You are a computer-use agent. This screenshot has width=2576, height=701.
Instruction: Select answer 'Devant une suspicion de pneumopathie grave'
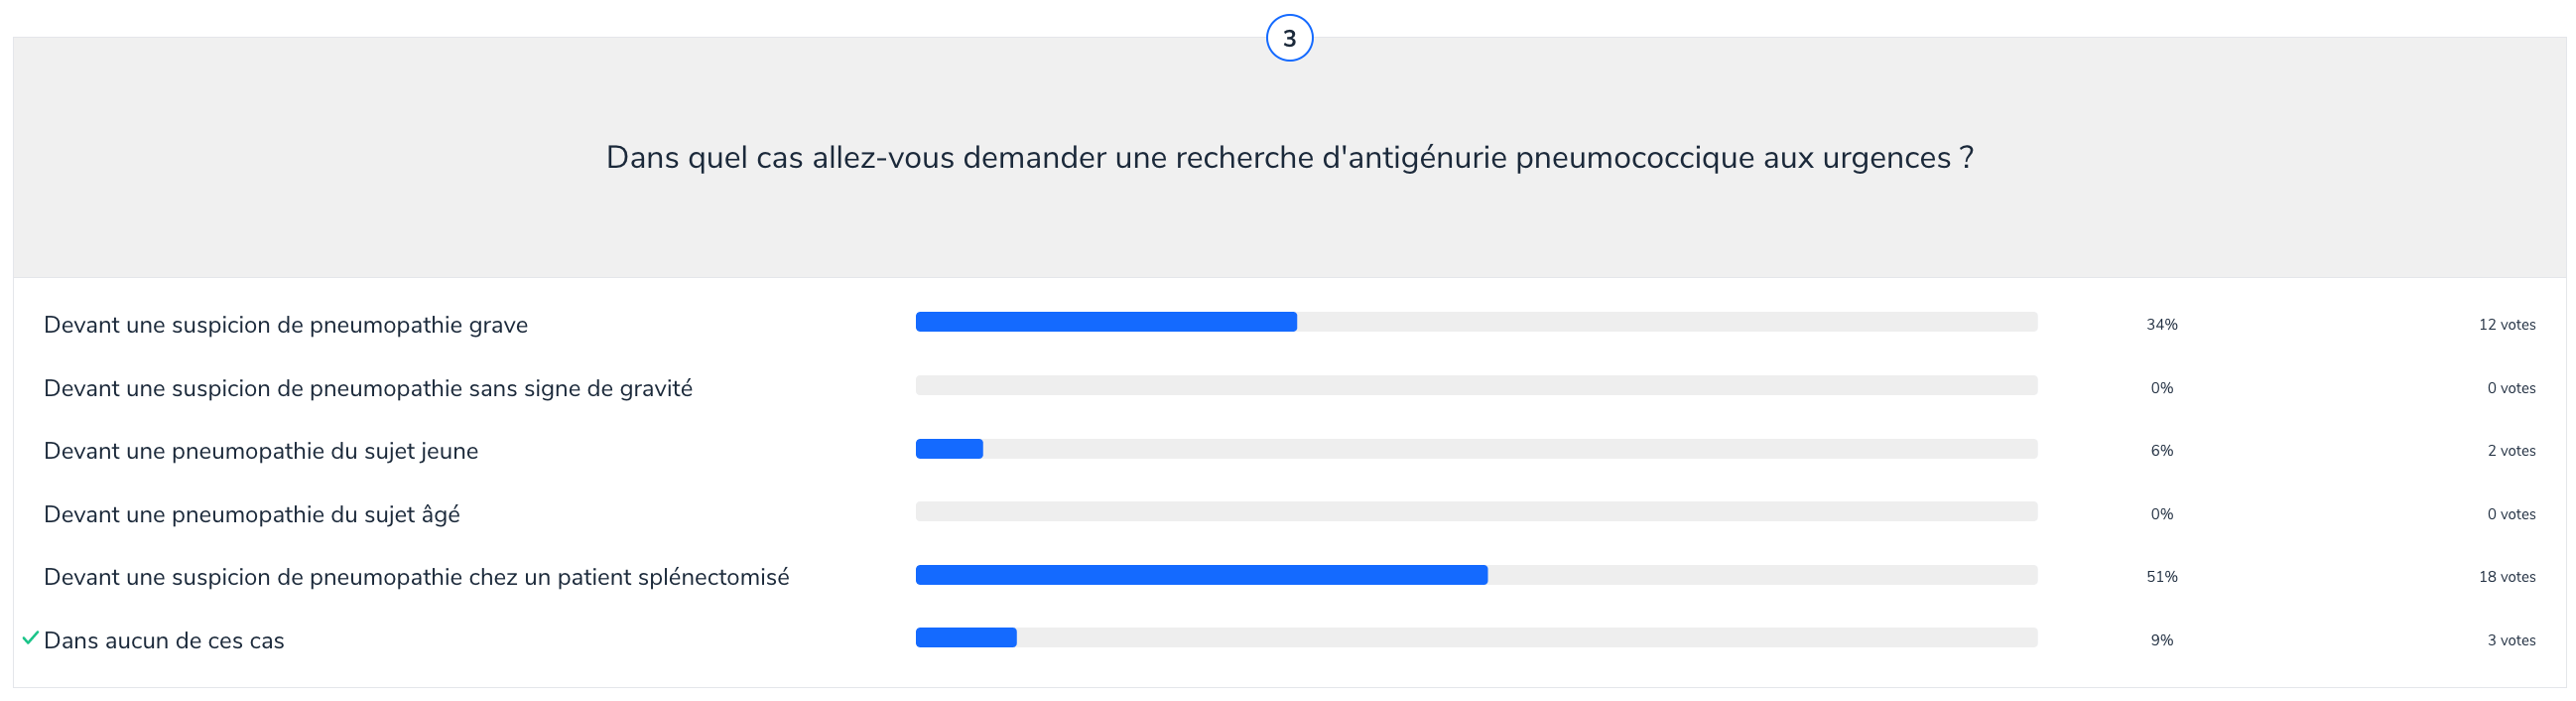pyautogui.click(x=285, y=325)
